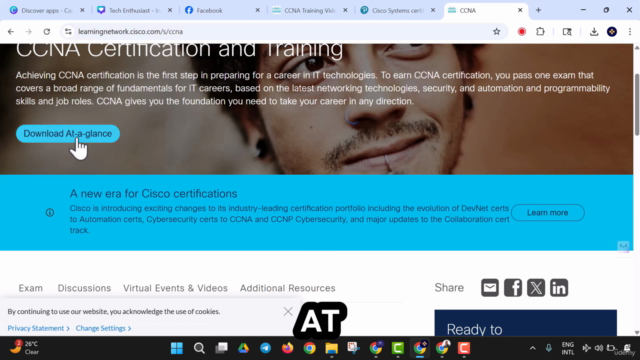Viewport: 640px width, 360px height.
Task: Open Task View on the taskbar
Action: pos(221,348)
